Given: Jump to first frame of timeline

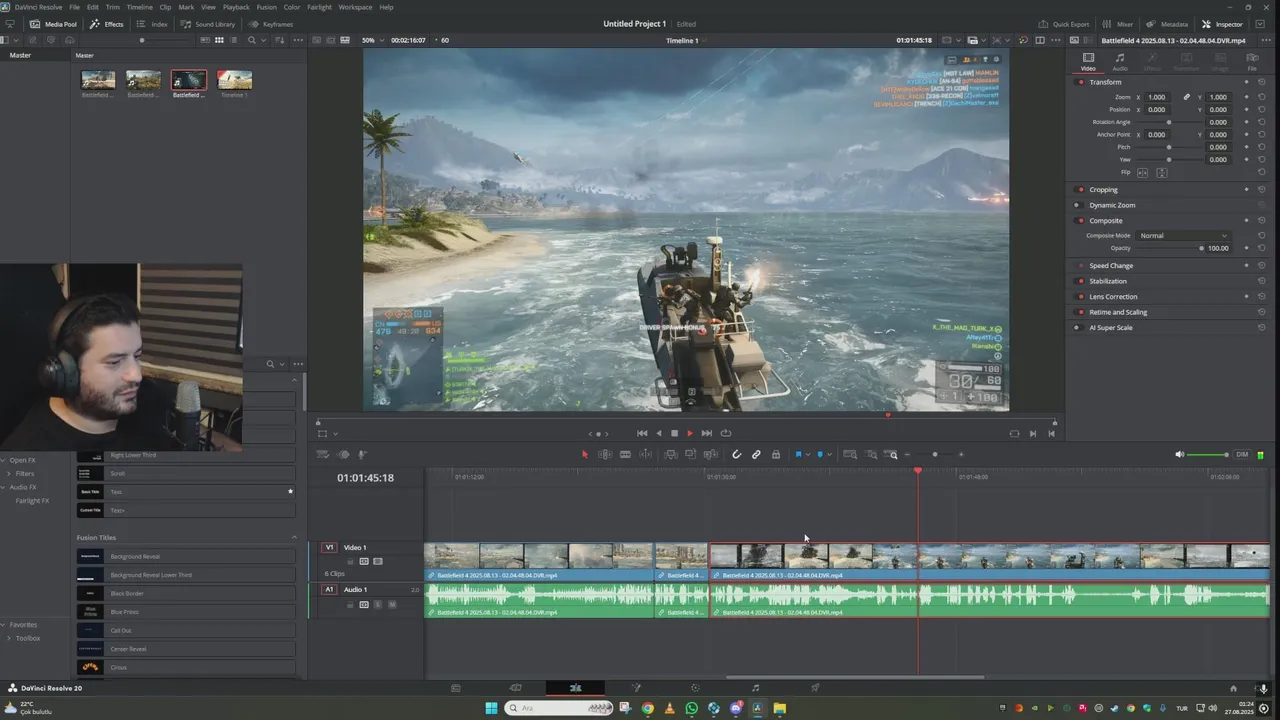Looking at the screenshot, I should (x=642, y=433).
